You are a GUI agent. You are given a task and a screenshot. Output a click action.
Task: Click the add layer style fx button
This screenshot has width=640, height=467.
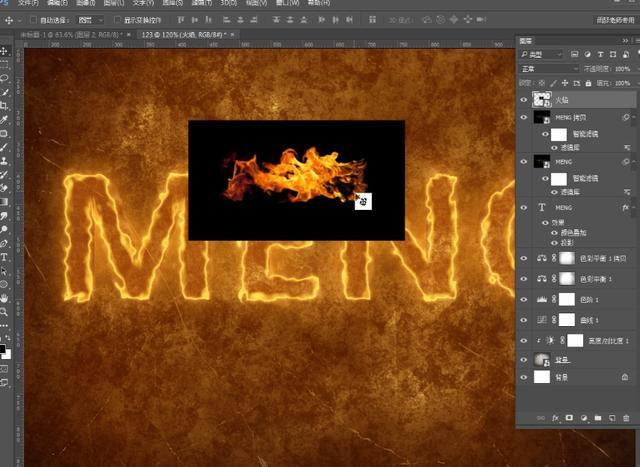(556, 418)
